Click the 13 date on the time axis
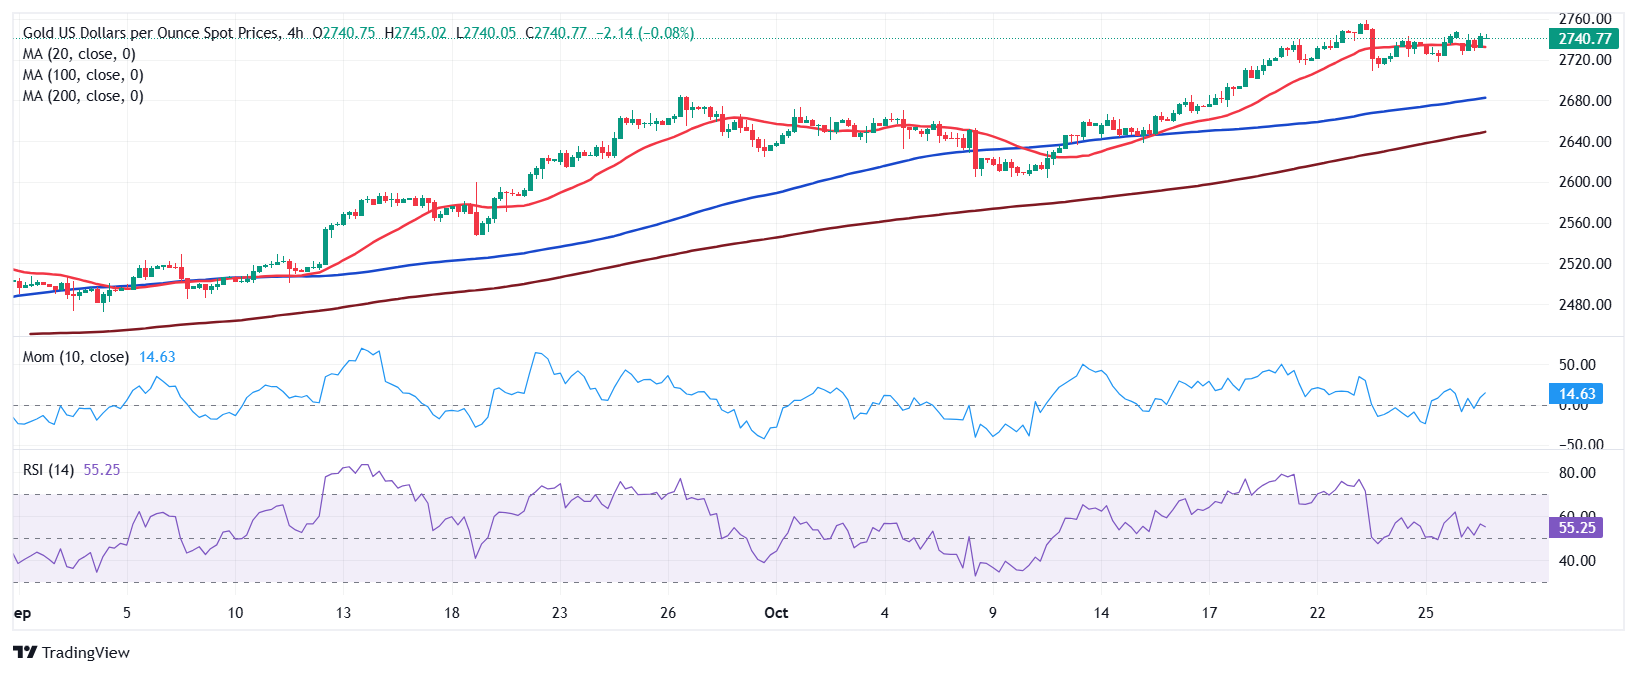1637x674 pixels. [343, 613]
